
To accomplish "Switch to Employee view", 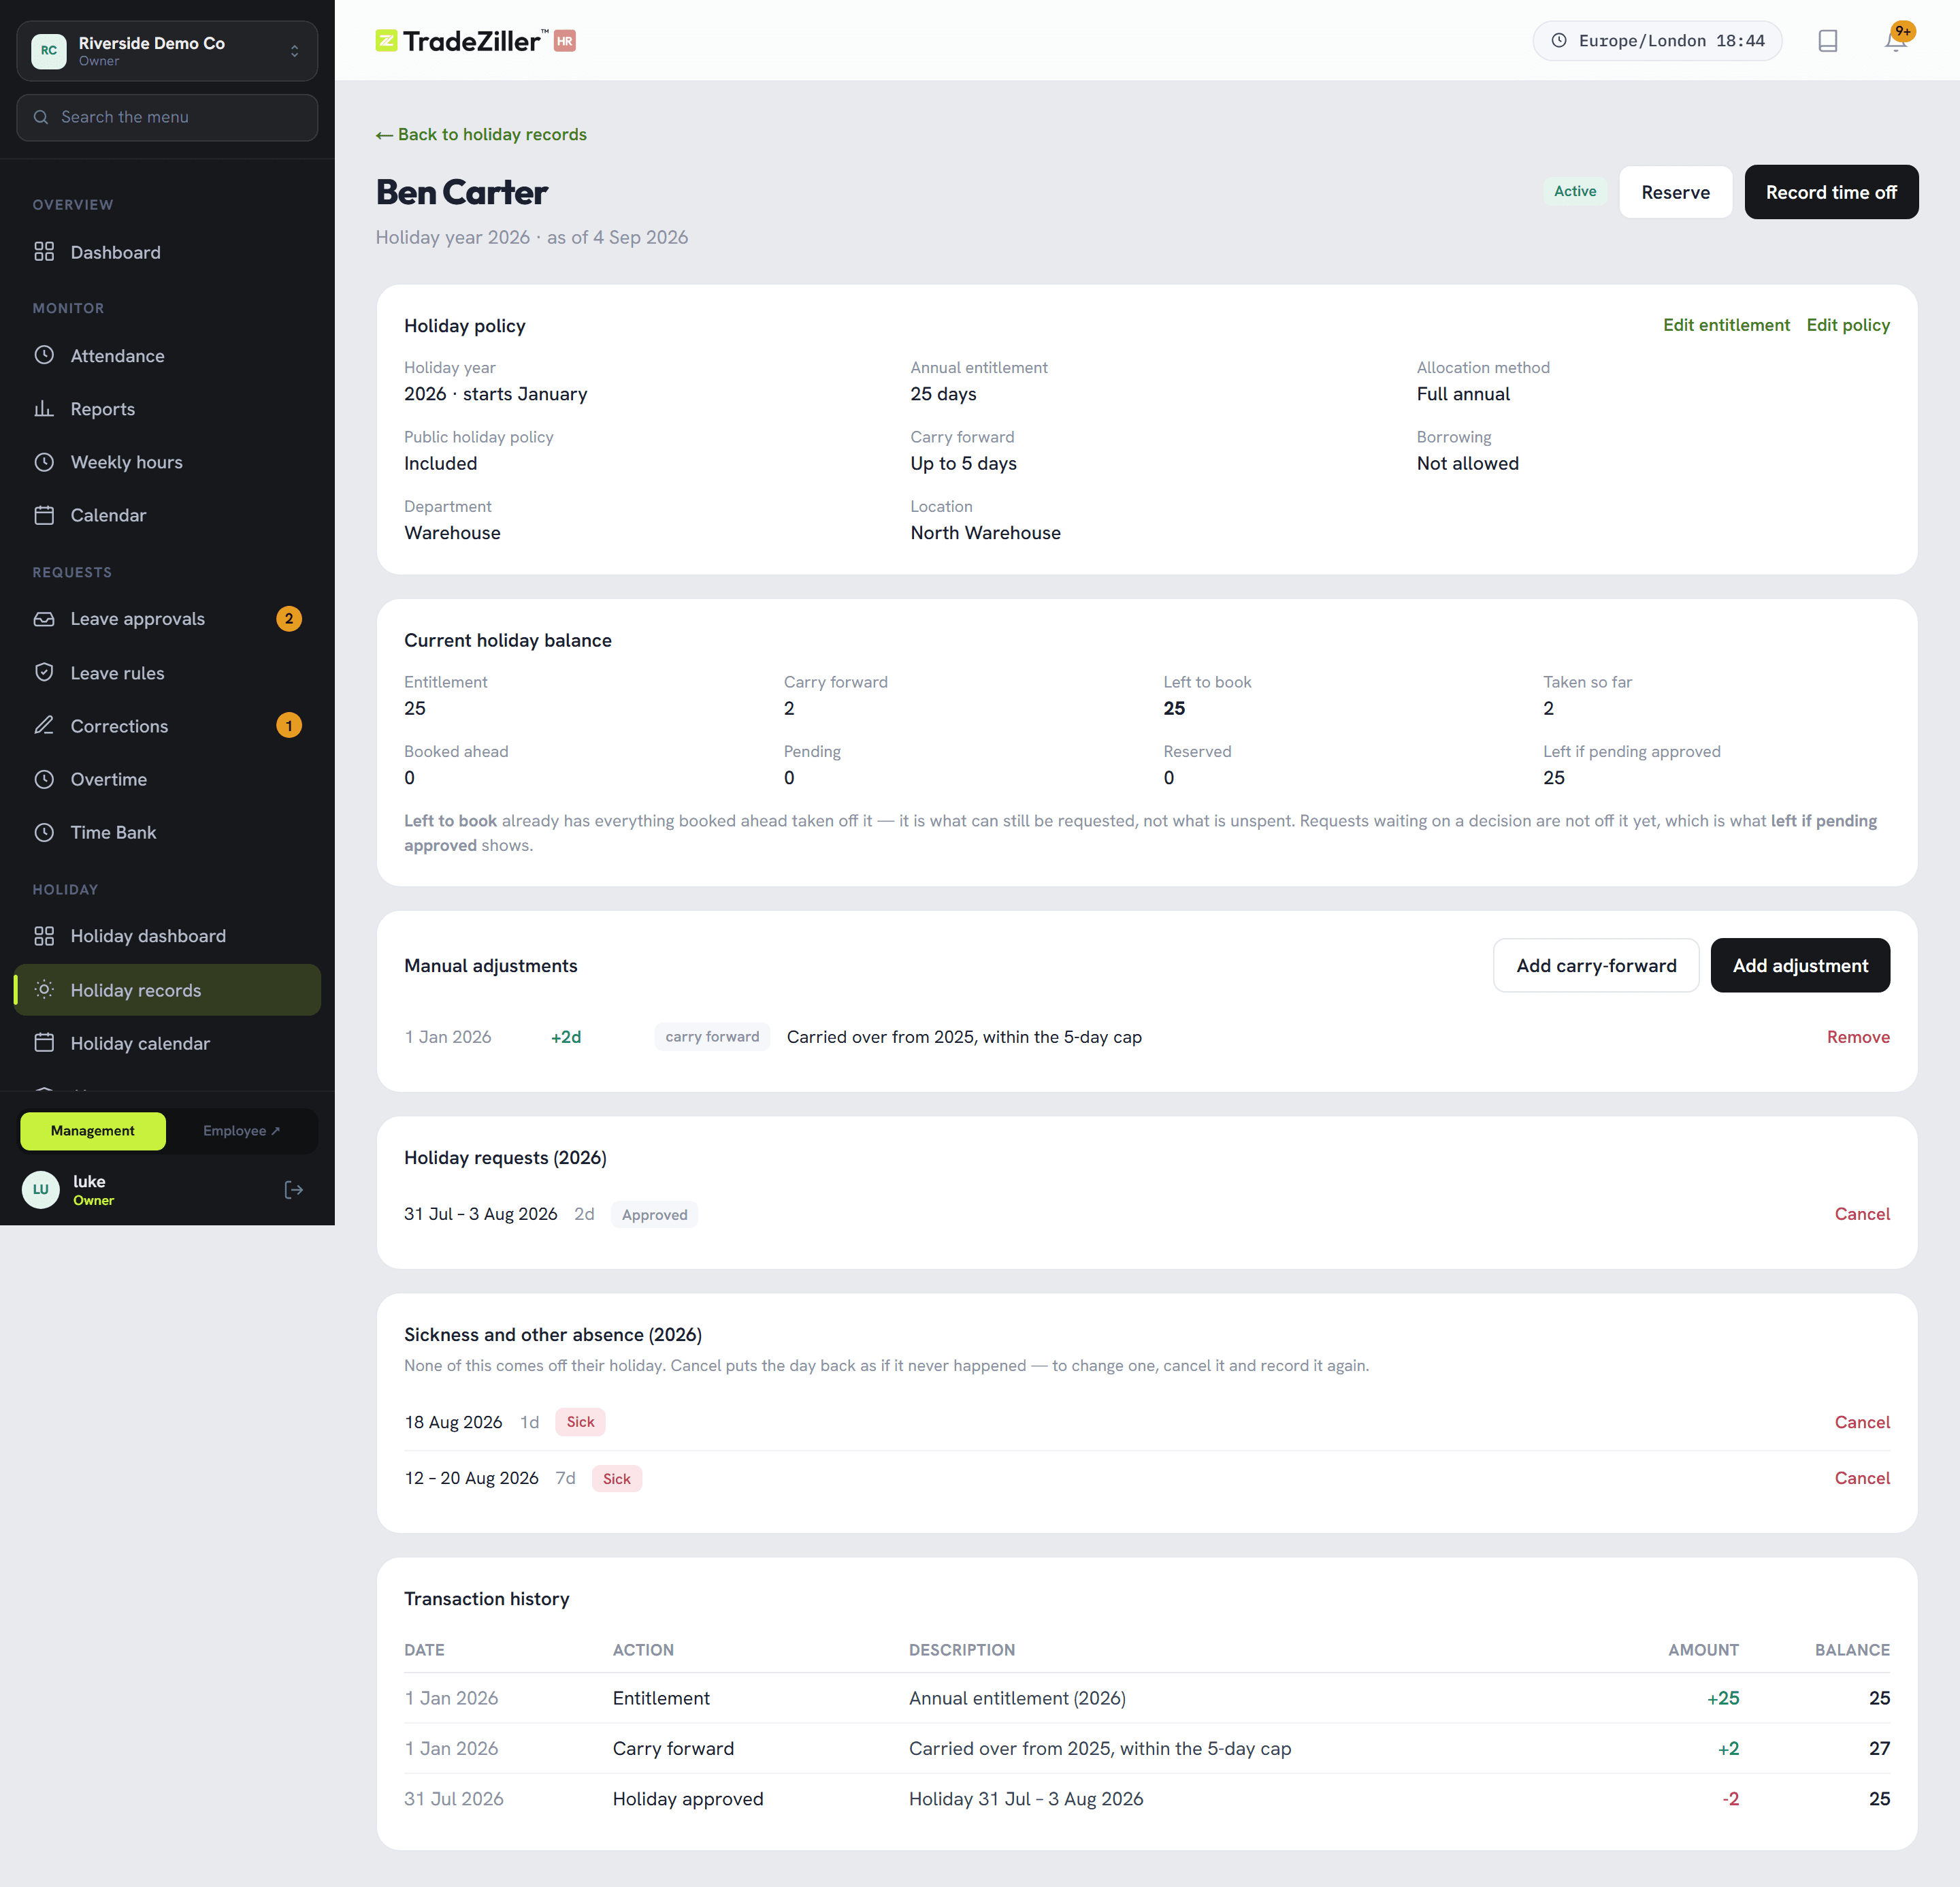I will point(241,1130).
